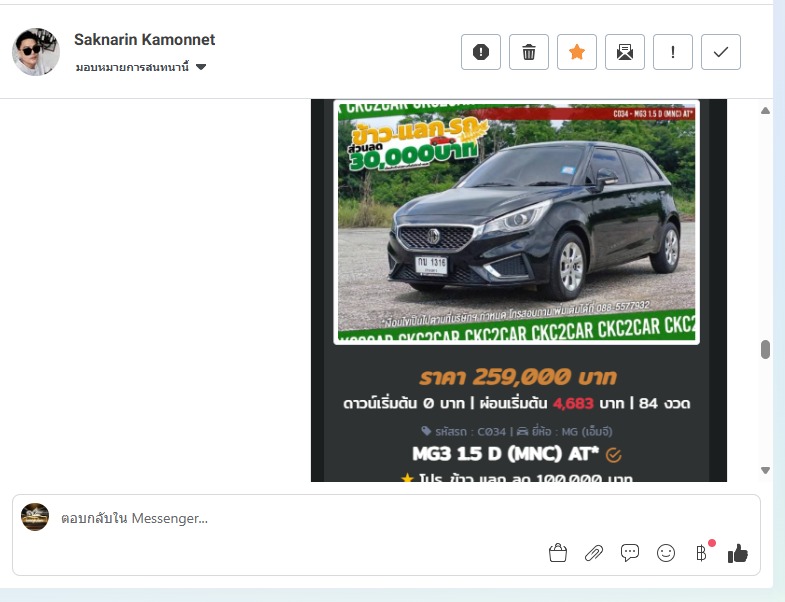Open Saknarin Kamonnet contact name
Viewport: 785px width, 602px height.
[144, 40]
